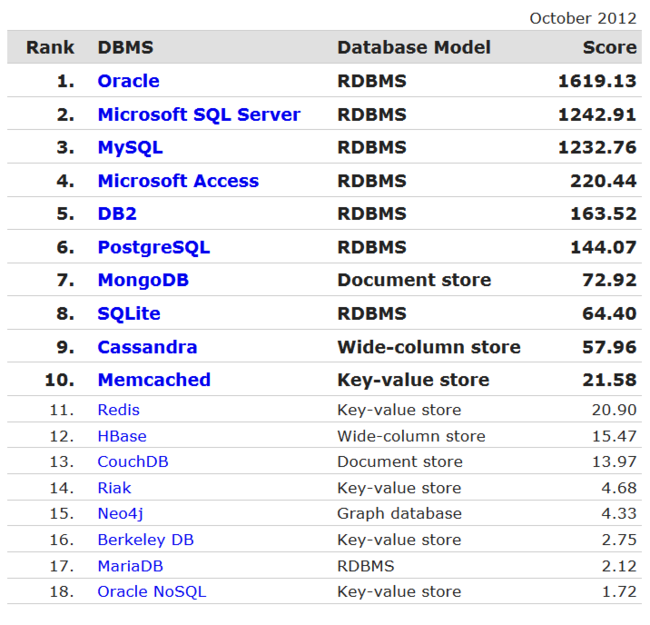
Task: Follow the MySQL link
Action: tap(130, 148)
